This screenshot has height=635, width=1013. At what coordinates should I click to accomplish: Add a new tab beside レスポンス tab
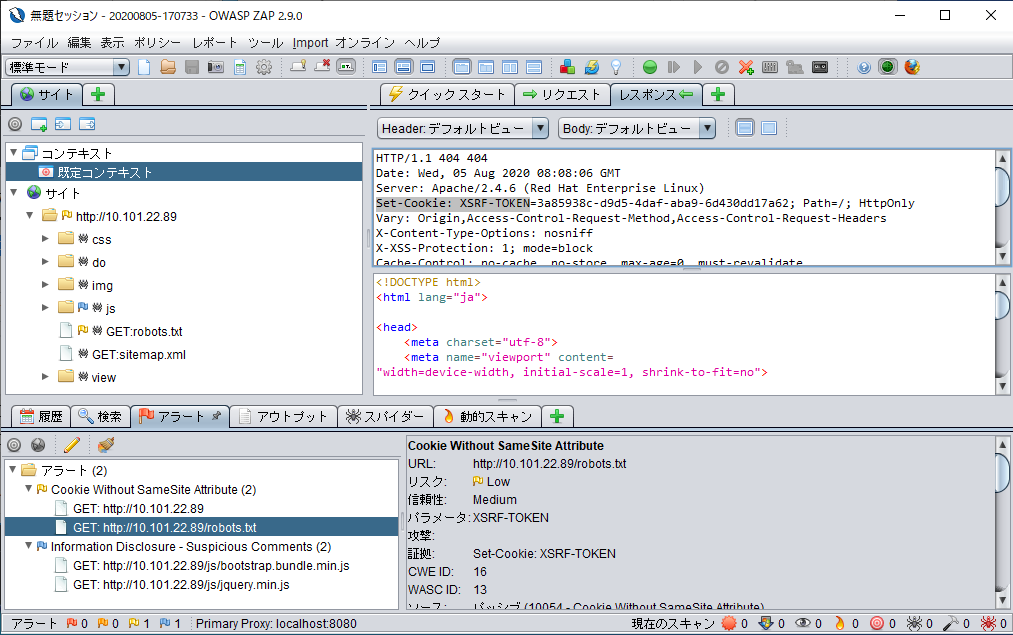pos(718,95)
